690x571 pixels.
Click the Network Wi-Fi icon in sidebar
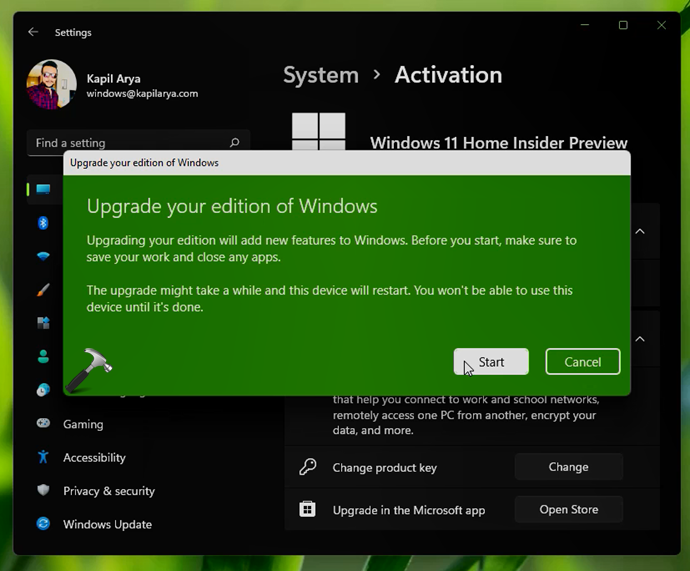point(43,257)
